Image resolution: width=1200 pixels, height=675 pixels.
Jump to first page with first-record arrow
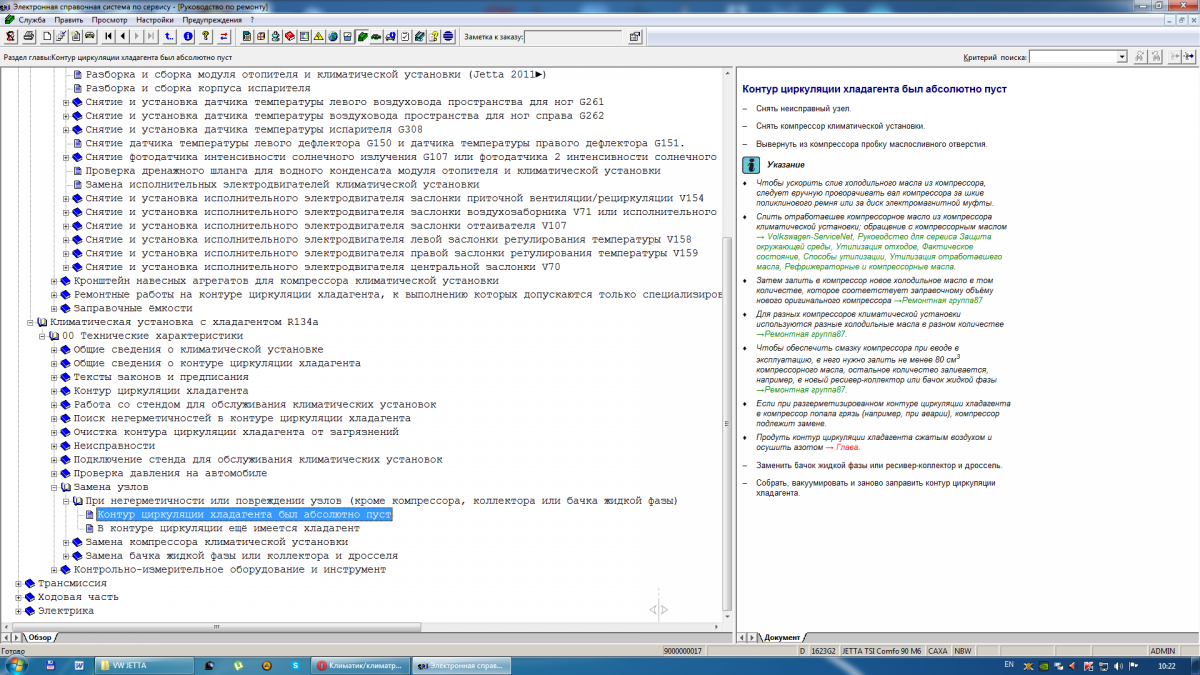[x=108, y=37]
